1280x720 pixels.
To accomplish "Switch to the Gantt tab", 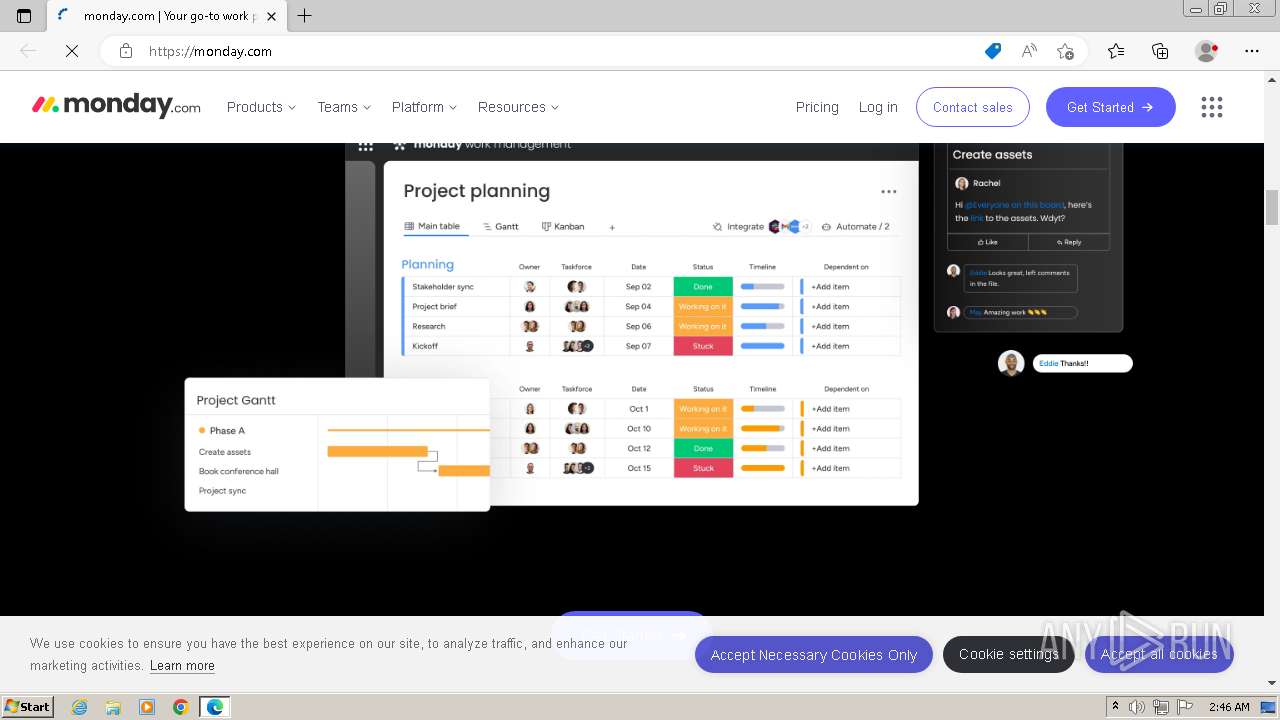I will point(501,227).
